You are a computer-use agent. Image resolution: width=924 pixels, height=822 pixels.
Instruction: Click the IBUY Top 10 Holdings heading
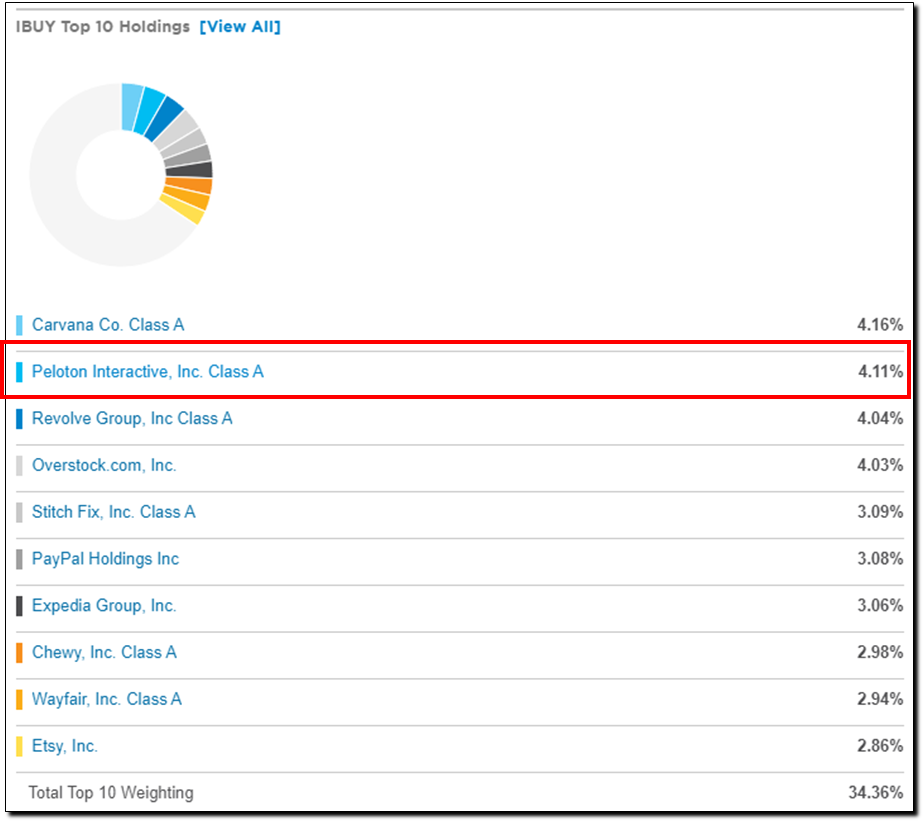pyautogui.click(x=103, y=27)
